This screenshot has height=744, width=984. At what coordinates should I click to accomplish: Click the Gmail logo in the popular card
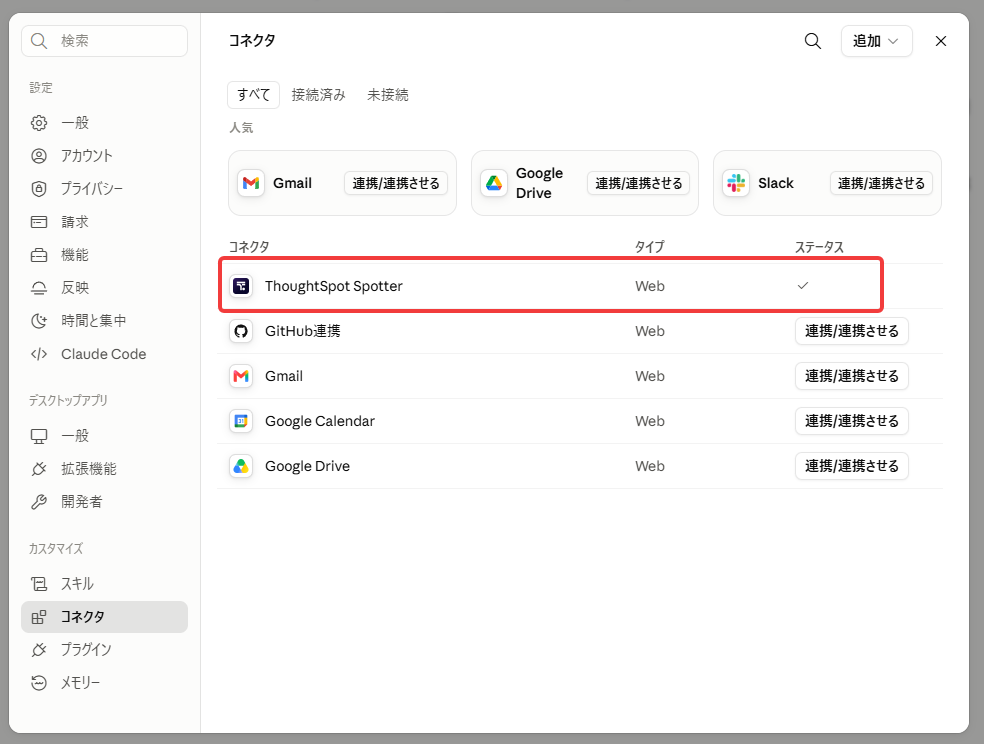tap(251, 183)
